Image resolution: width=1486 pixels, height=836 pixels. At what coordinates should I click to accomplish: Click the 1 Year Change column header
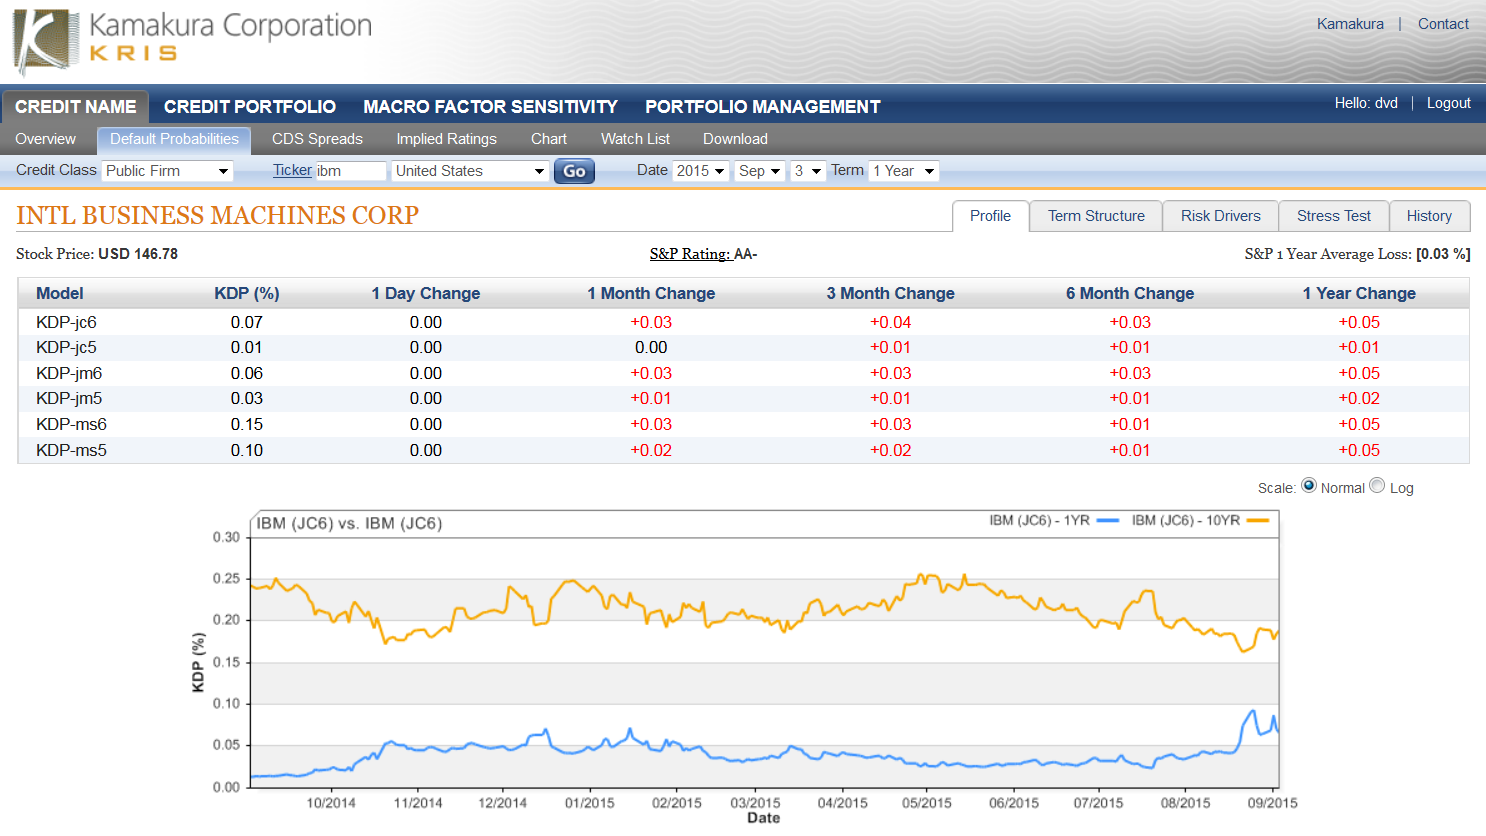pos(1359,293)
